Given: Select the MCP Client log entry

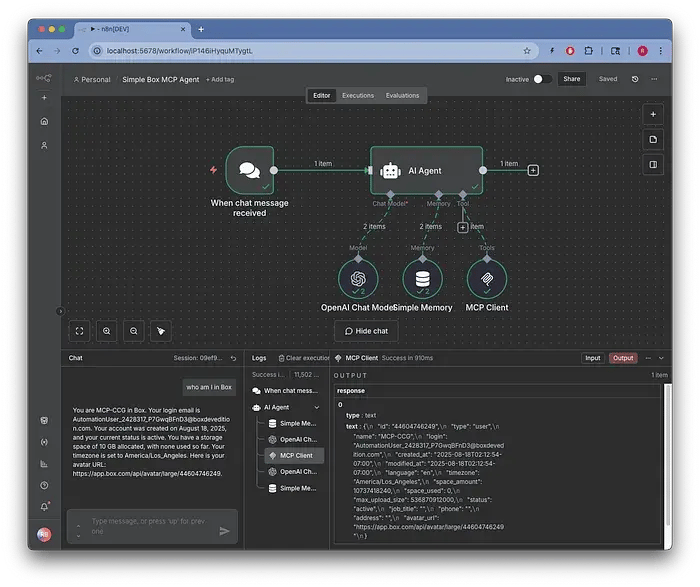Looking at the screenshot, I should 295,455.
